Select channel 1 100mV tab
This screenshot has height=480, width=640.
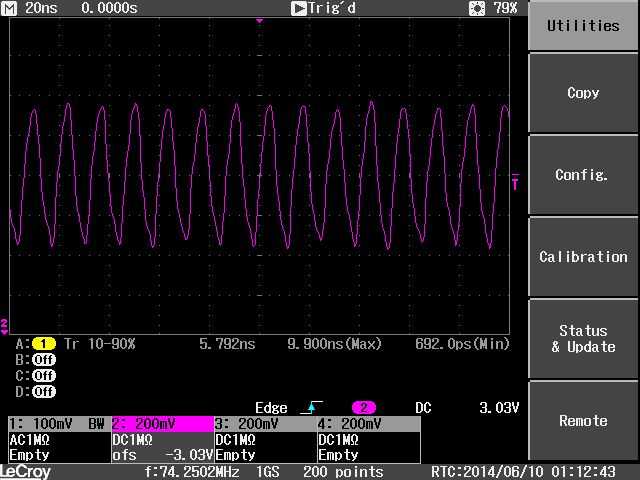pos(60,424)
